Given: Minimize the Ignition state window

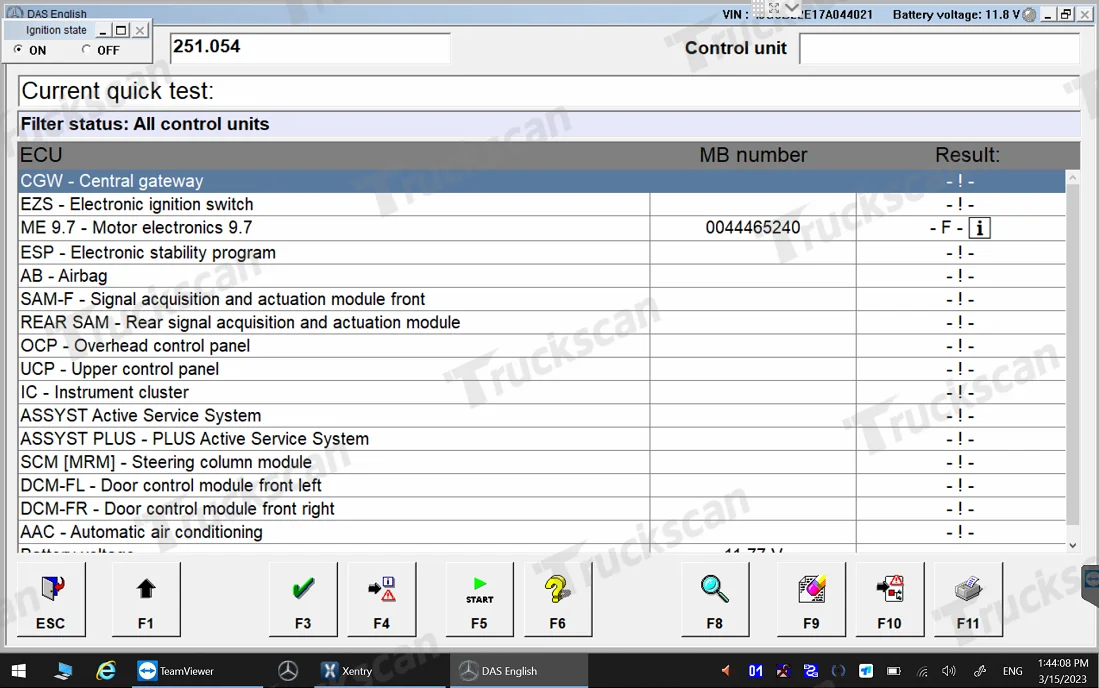Looking at the screenshot, I should coord(103,30).
